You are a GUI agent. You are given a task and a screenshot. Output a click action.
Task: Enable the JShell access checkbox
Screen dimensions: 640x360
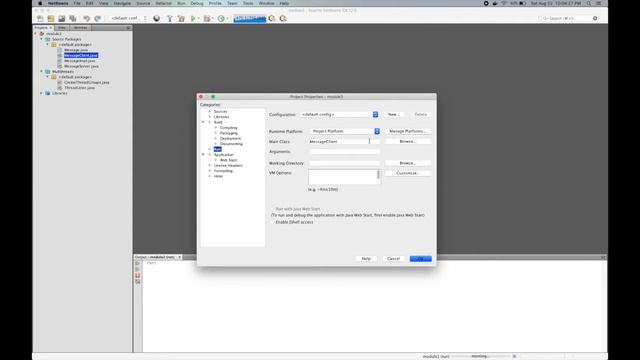[x=272, y=222]
